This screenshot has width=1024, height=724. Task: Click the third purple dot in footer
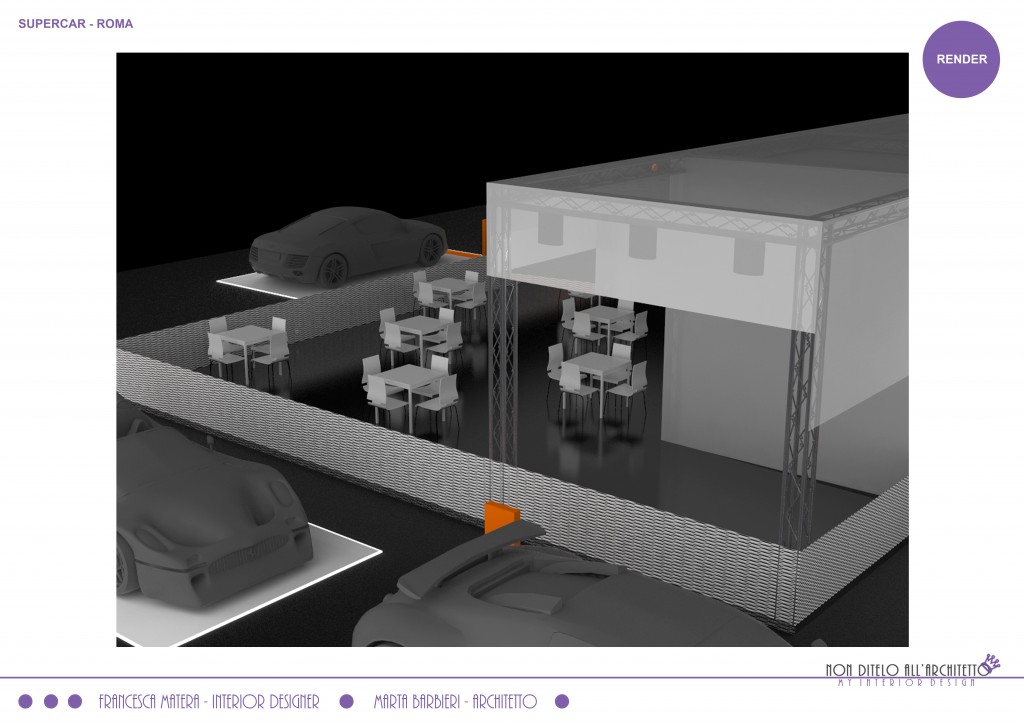76,701
